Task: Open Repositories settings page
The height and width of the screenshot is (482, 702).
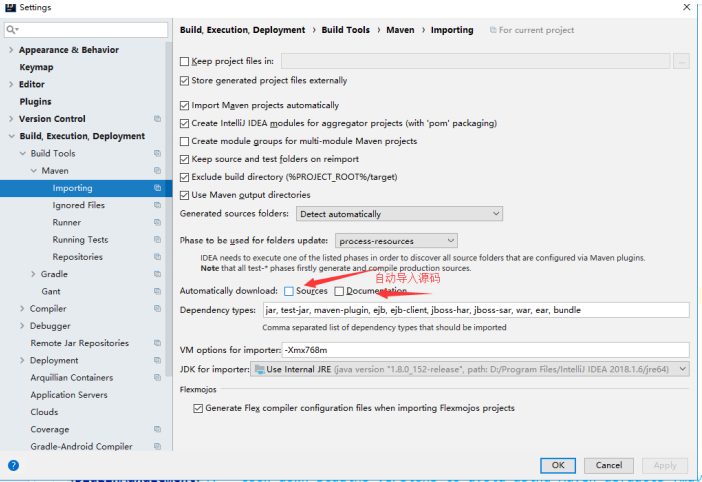Action: [x=77, y=257]
